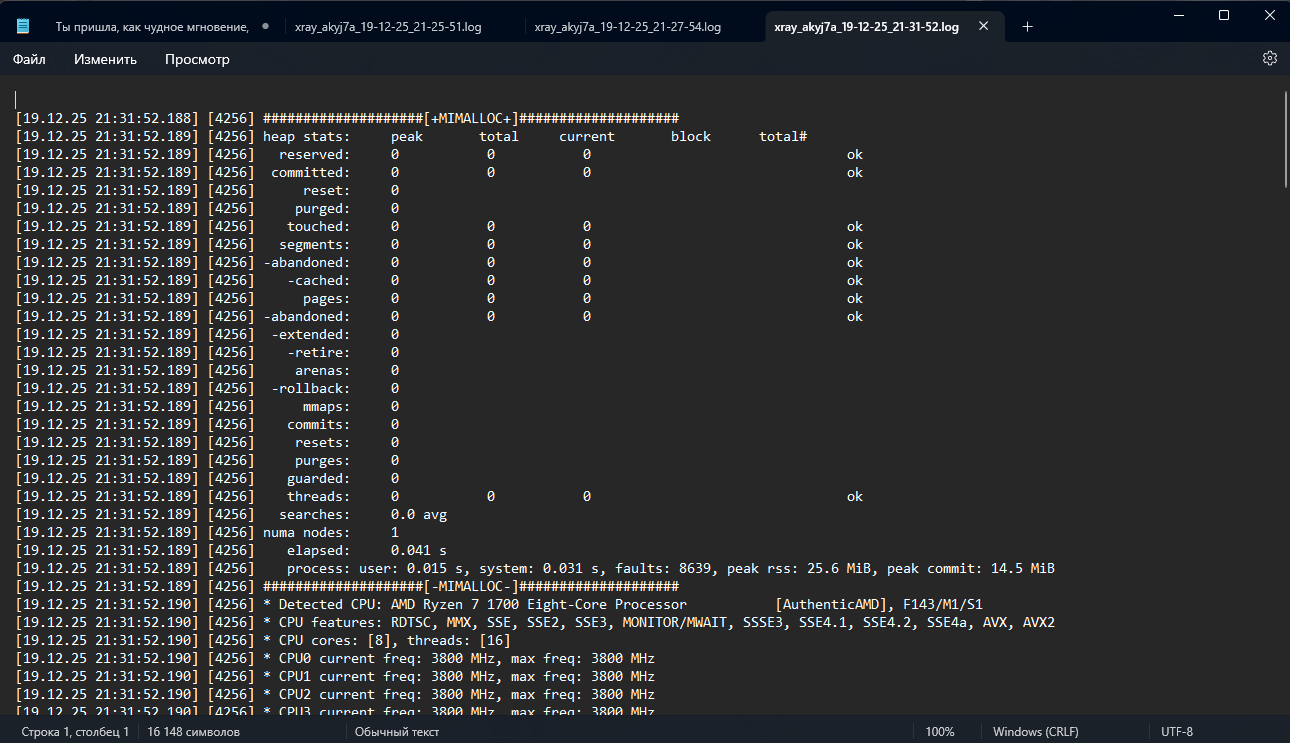Click 'Обычный текст' in the status bar
The image size is (1290, 743).
[x=397, y=732]
